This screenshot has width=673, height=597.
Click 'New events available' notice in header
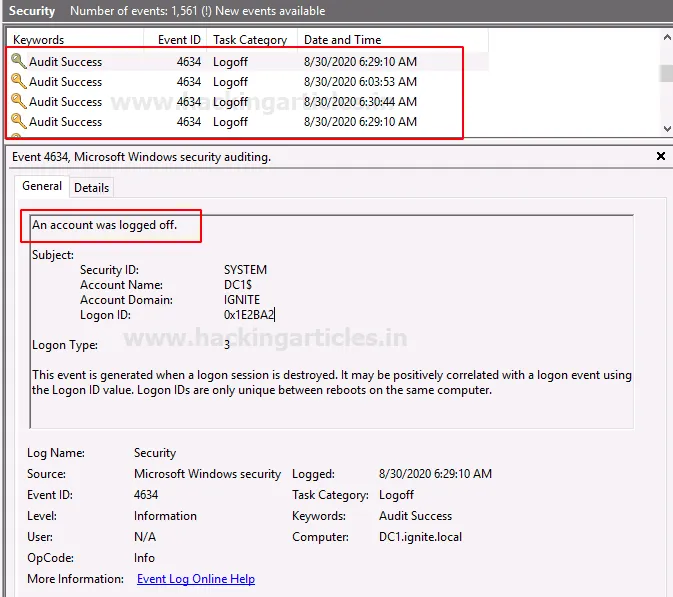(270, 11)
